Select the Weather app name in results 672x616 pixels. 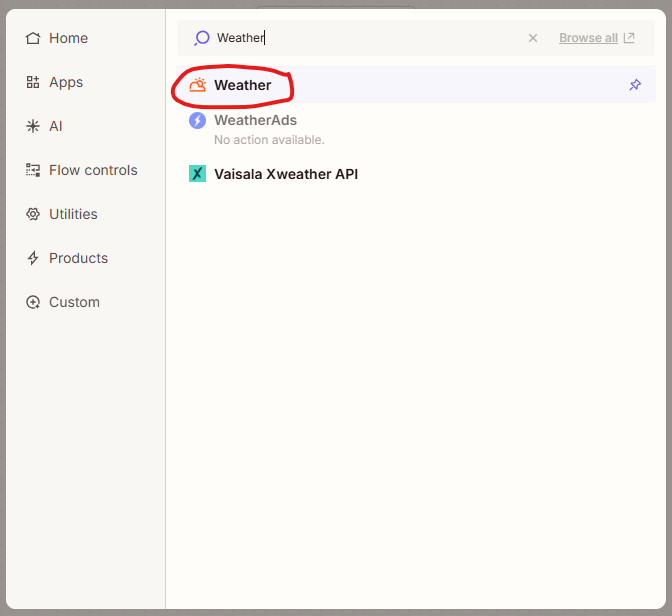pos(242,85)
